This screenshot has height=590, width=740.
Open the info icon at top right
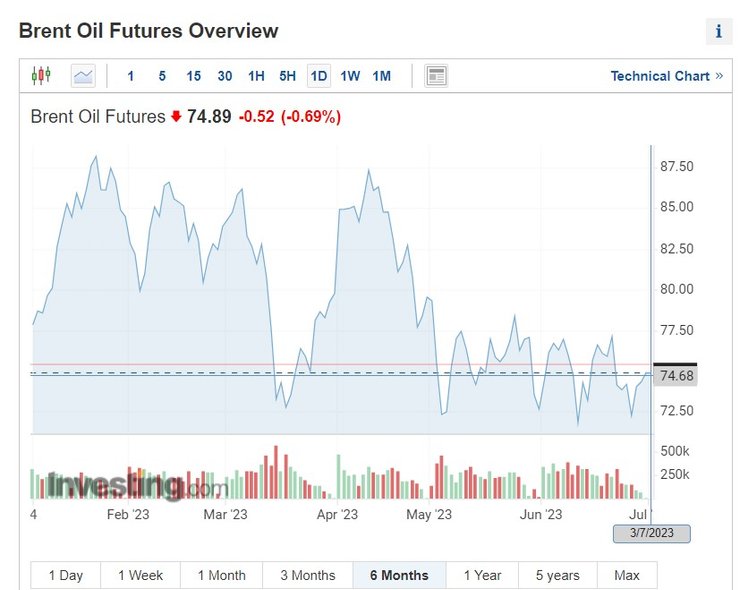pyautogui.click(x=718, y=31)
